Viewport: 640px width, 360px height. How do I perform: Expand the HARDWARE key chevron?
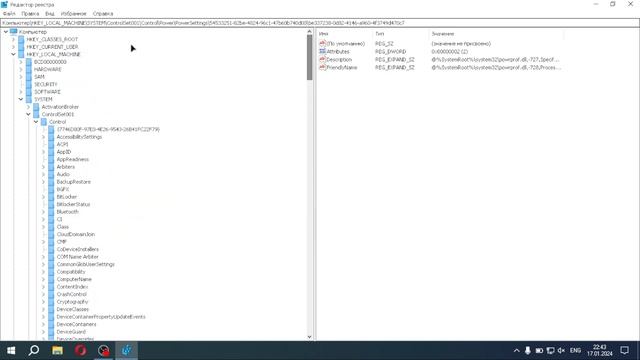click(21, 69)
